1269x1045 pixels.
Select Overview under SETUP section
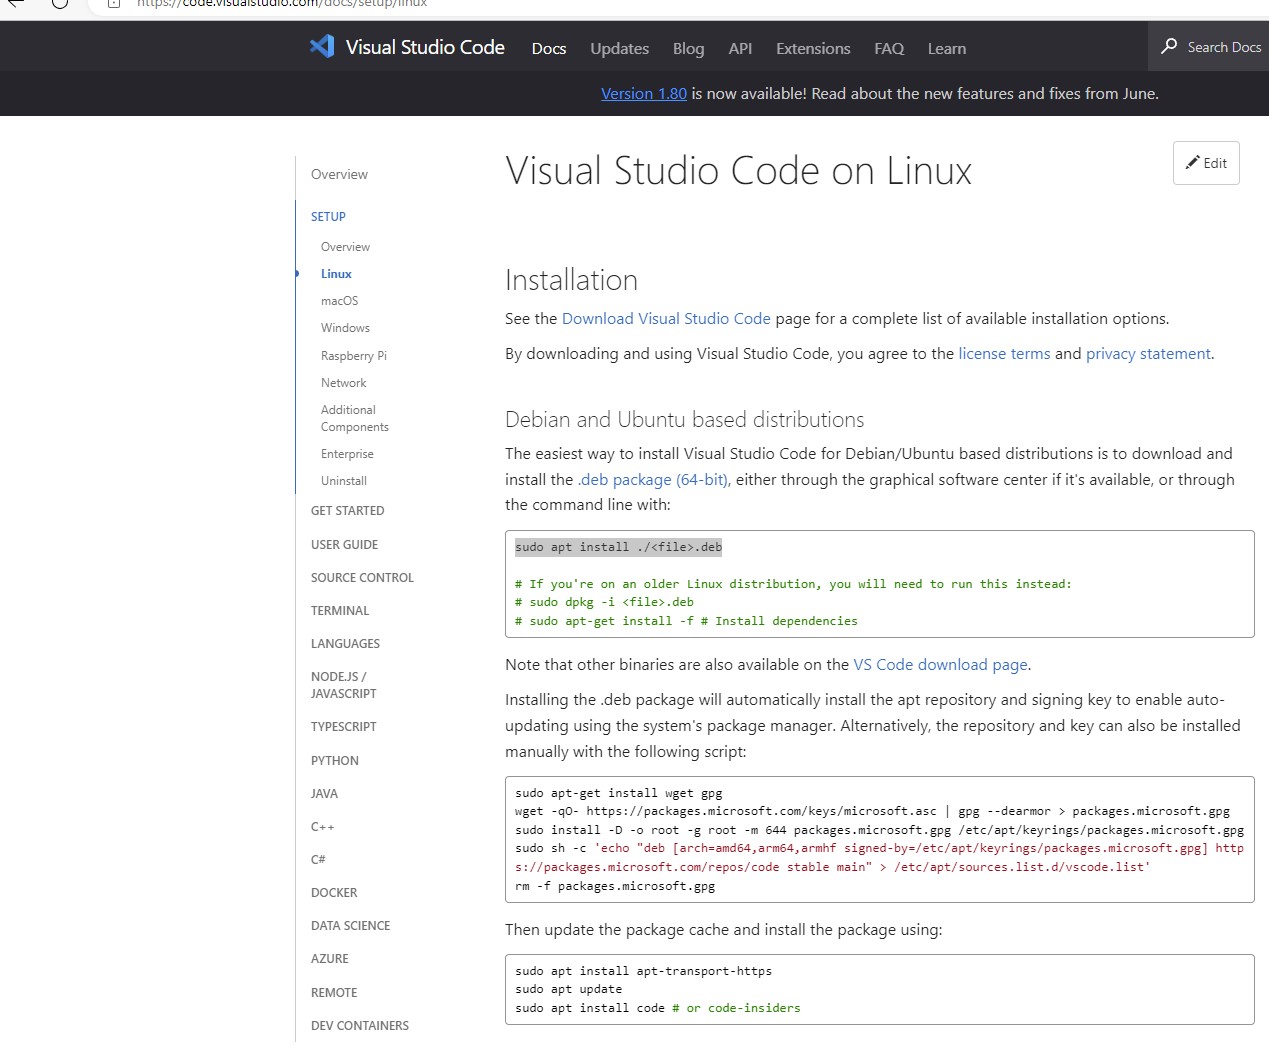point(345,246)
